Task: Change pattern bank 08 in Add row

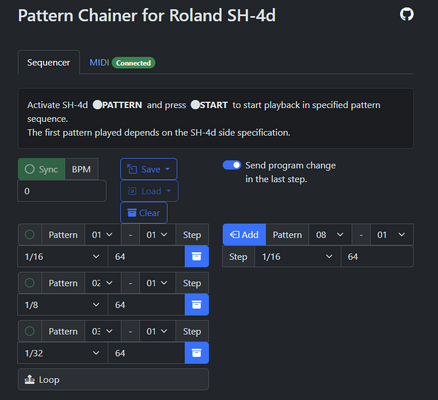Action: click(330, 235)
